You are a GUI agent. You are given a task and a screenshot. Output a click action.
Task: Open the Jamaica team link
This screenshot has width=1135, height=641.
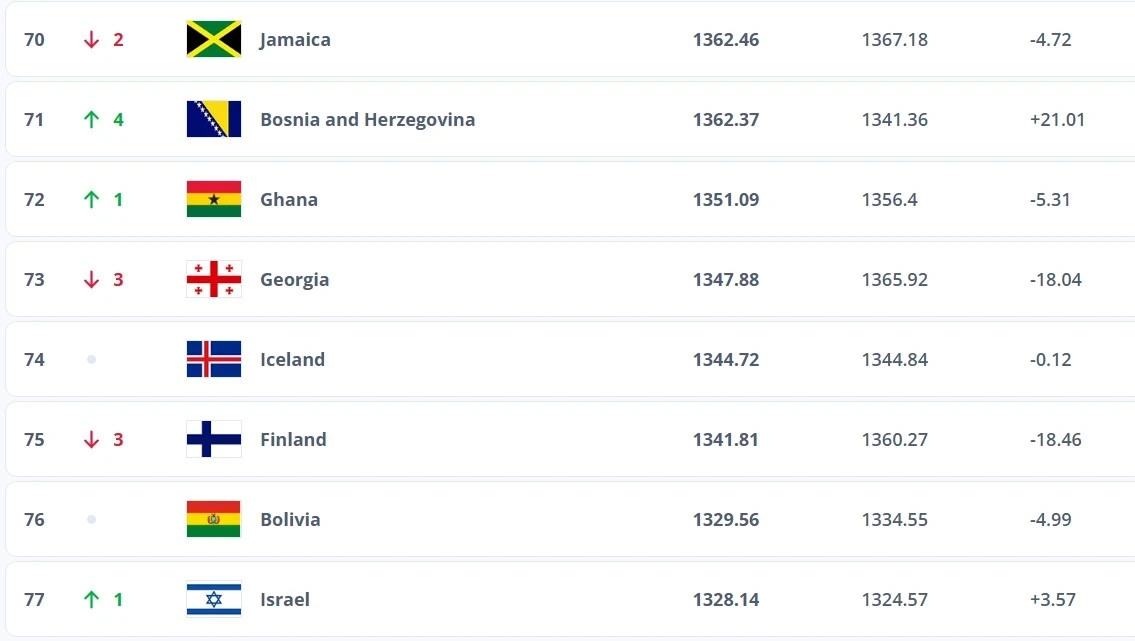[295, 40]
